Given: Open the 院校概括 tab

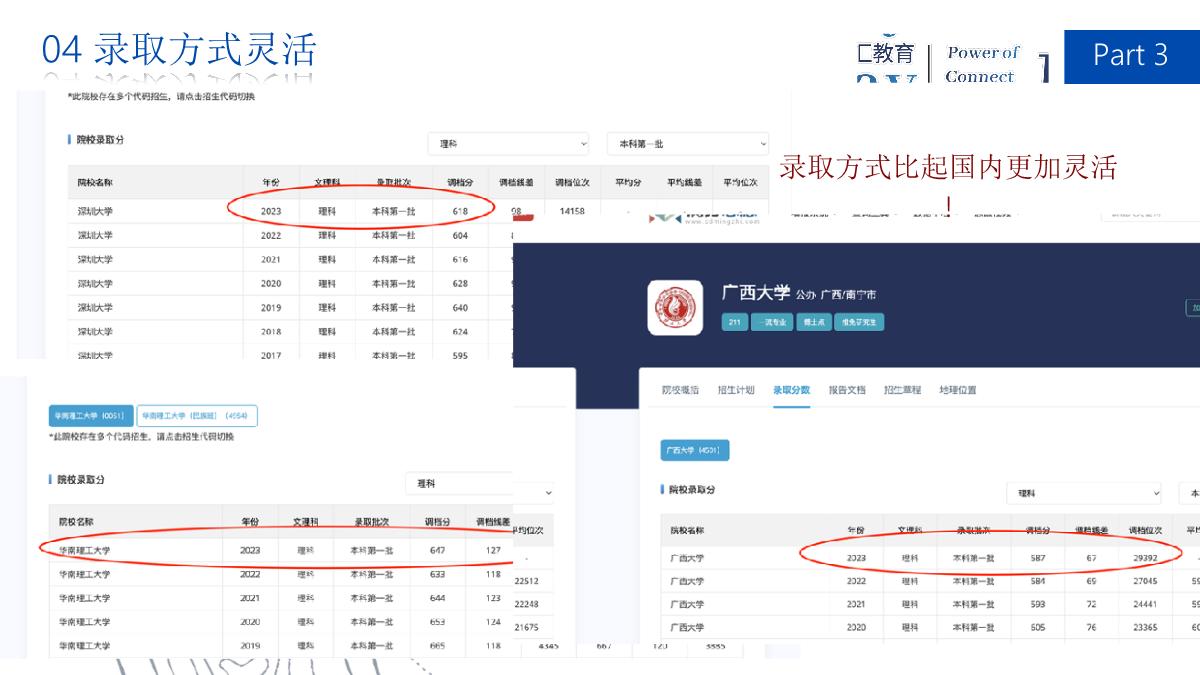Looking at the screenshot, I should tap(681, 390).
